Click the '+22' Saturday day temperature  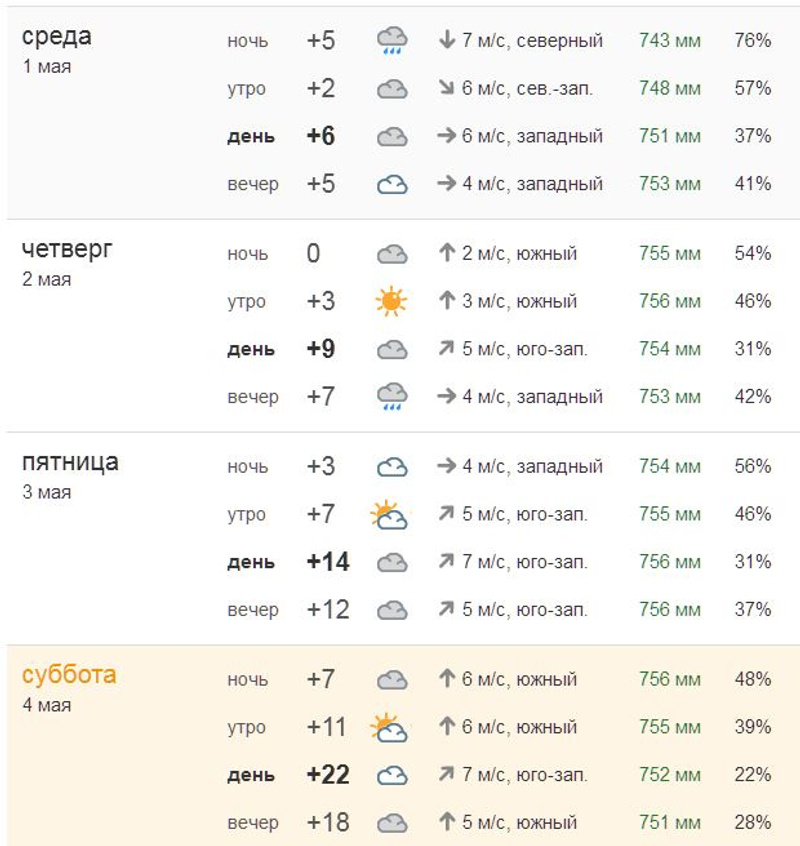click(328, 775)
